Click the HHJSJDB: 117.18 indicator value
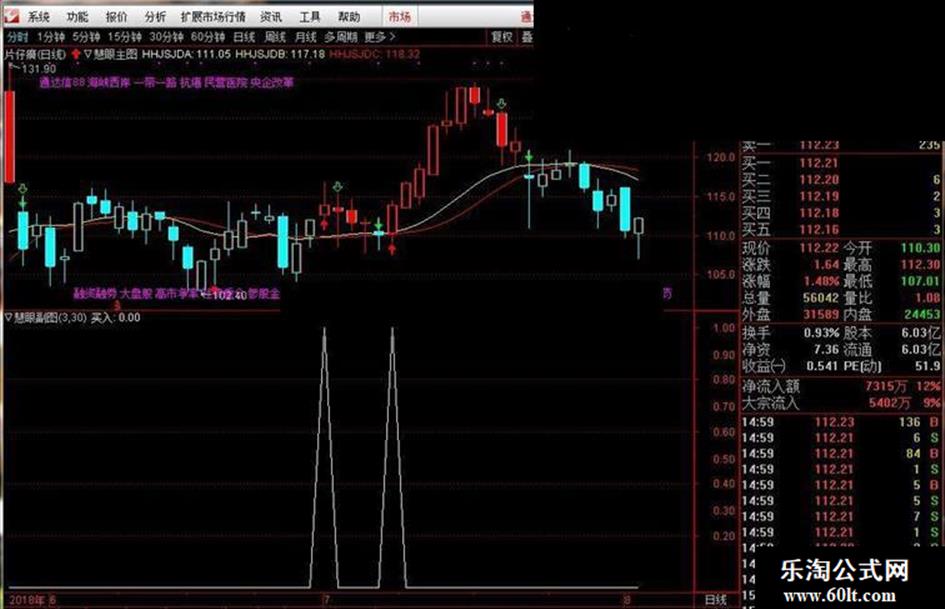 coord(280,54)
